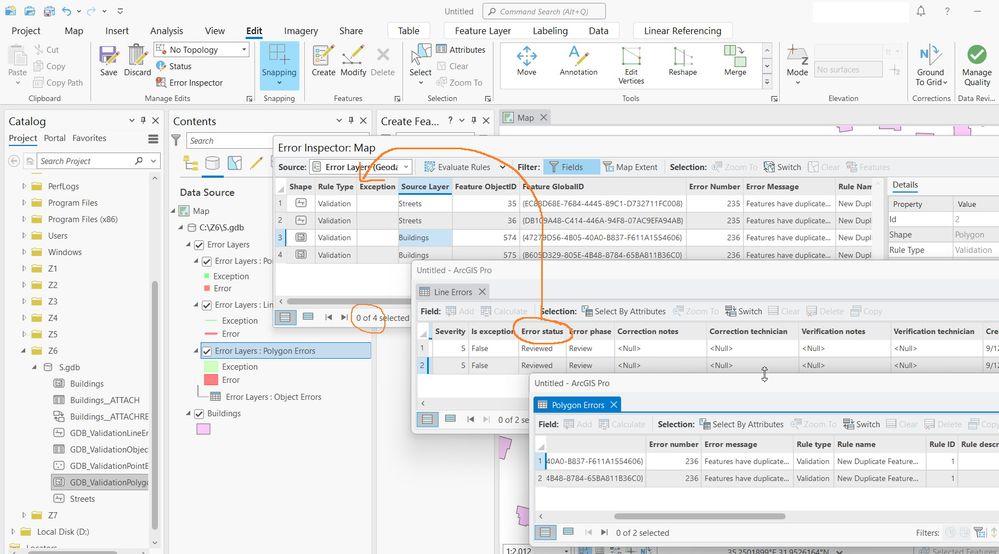Open Catalog pane hamburger menu
The image size is (999, 554).
coord(153,139)
